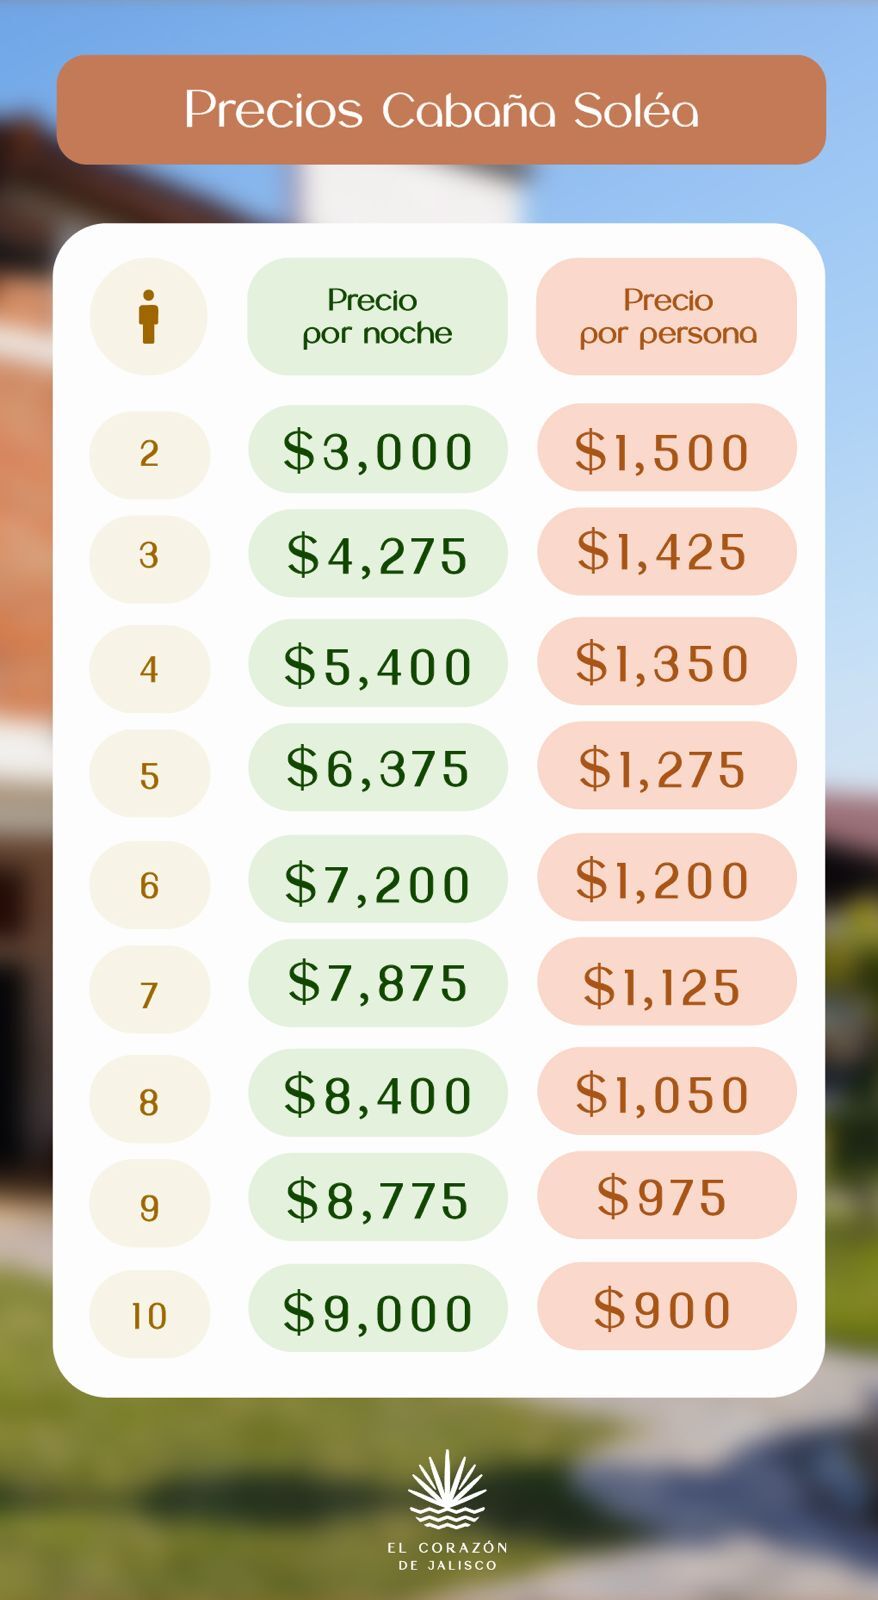Select the 6 persons row number
Screen dimensions: 878x1600
(149, 885)
